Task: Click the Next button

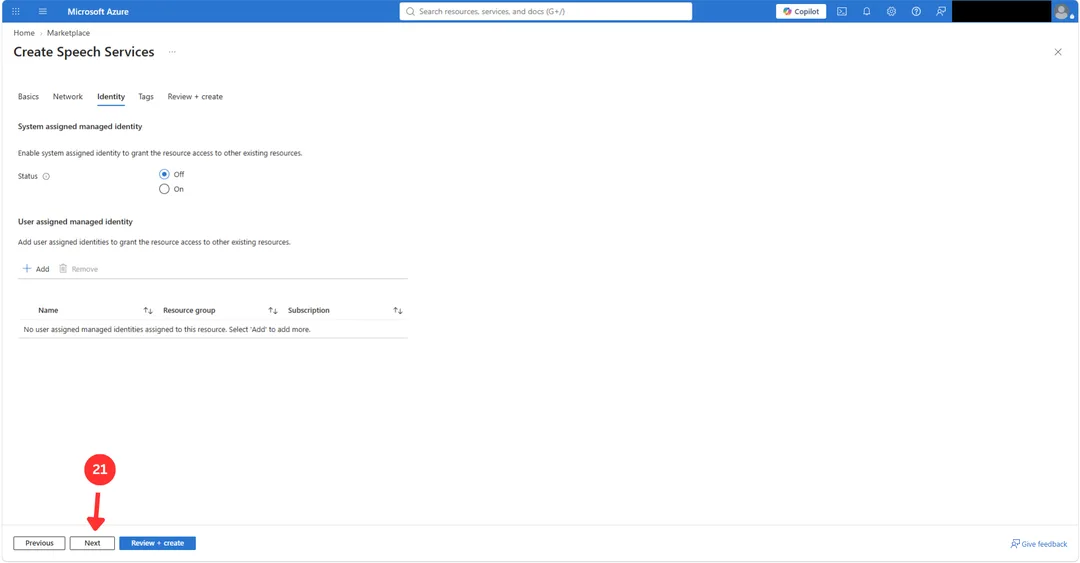Action: [92, 543]
